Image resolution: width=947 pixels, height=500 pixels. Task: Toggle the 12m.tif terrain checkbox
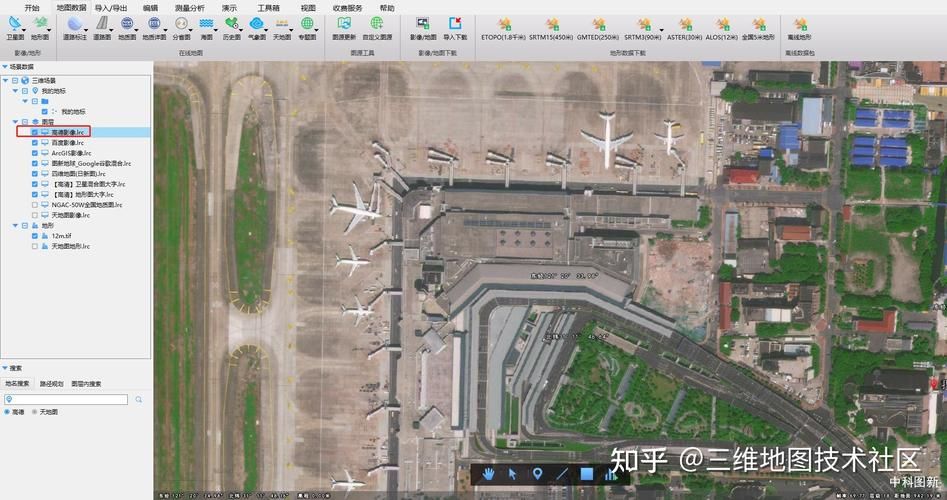pyautogui.click(x=35, y=236)
